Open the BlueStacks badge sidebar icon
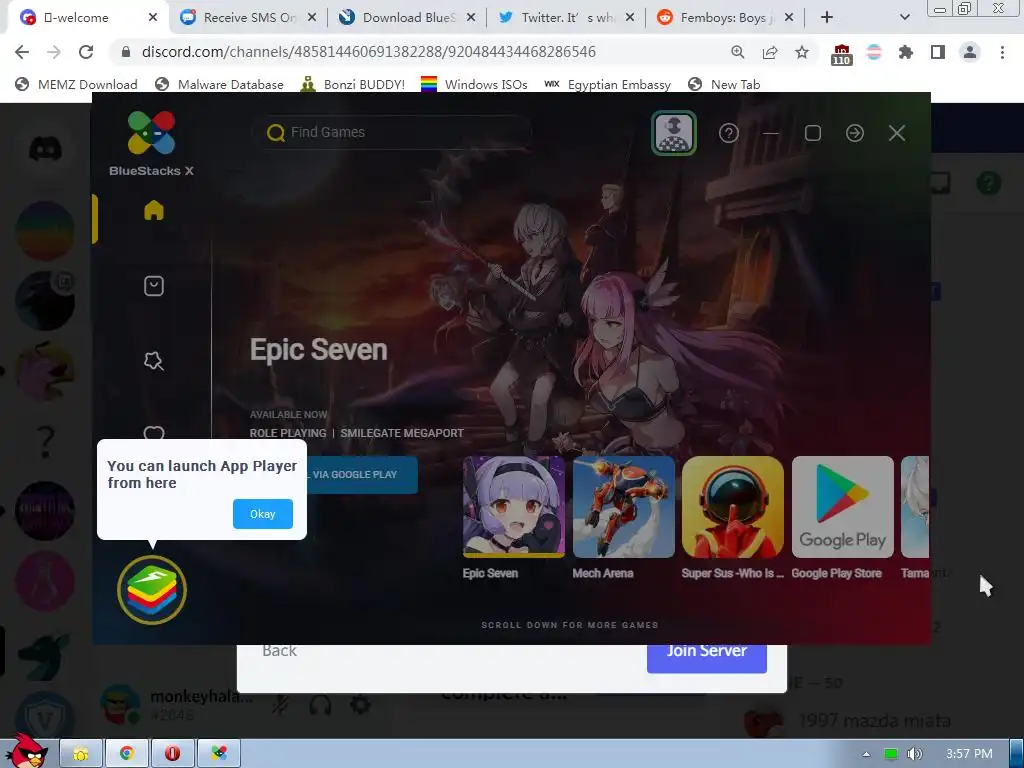The height and width of the screenshot is (768, 1024). (x=154, y=360)
